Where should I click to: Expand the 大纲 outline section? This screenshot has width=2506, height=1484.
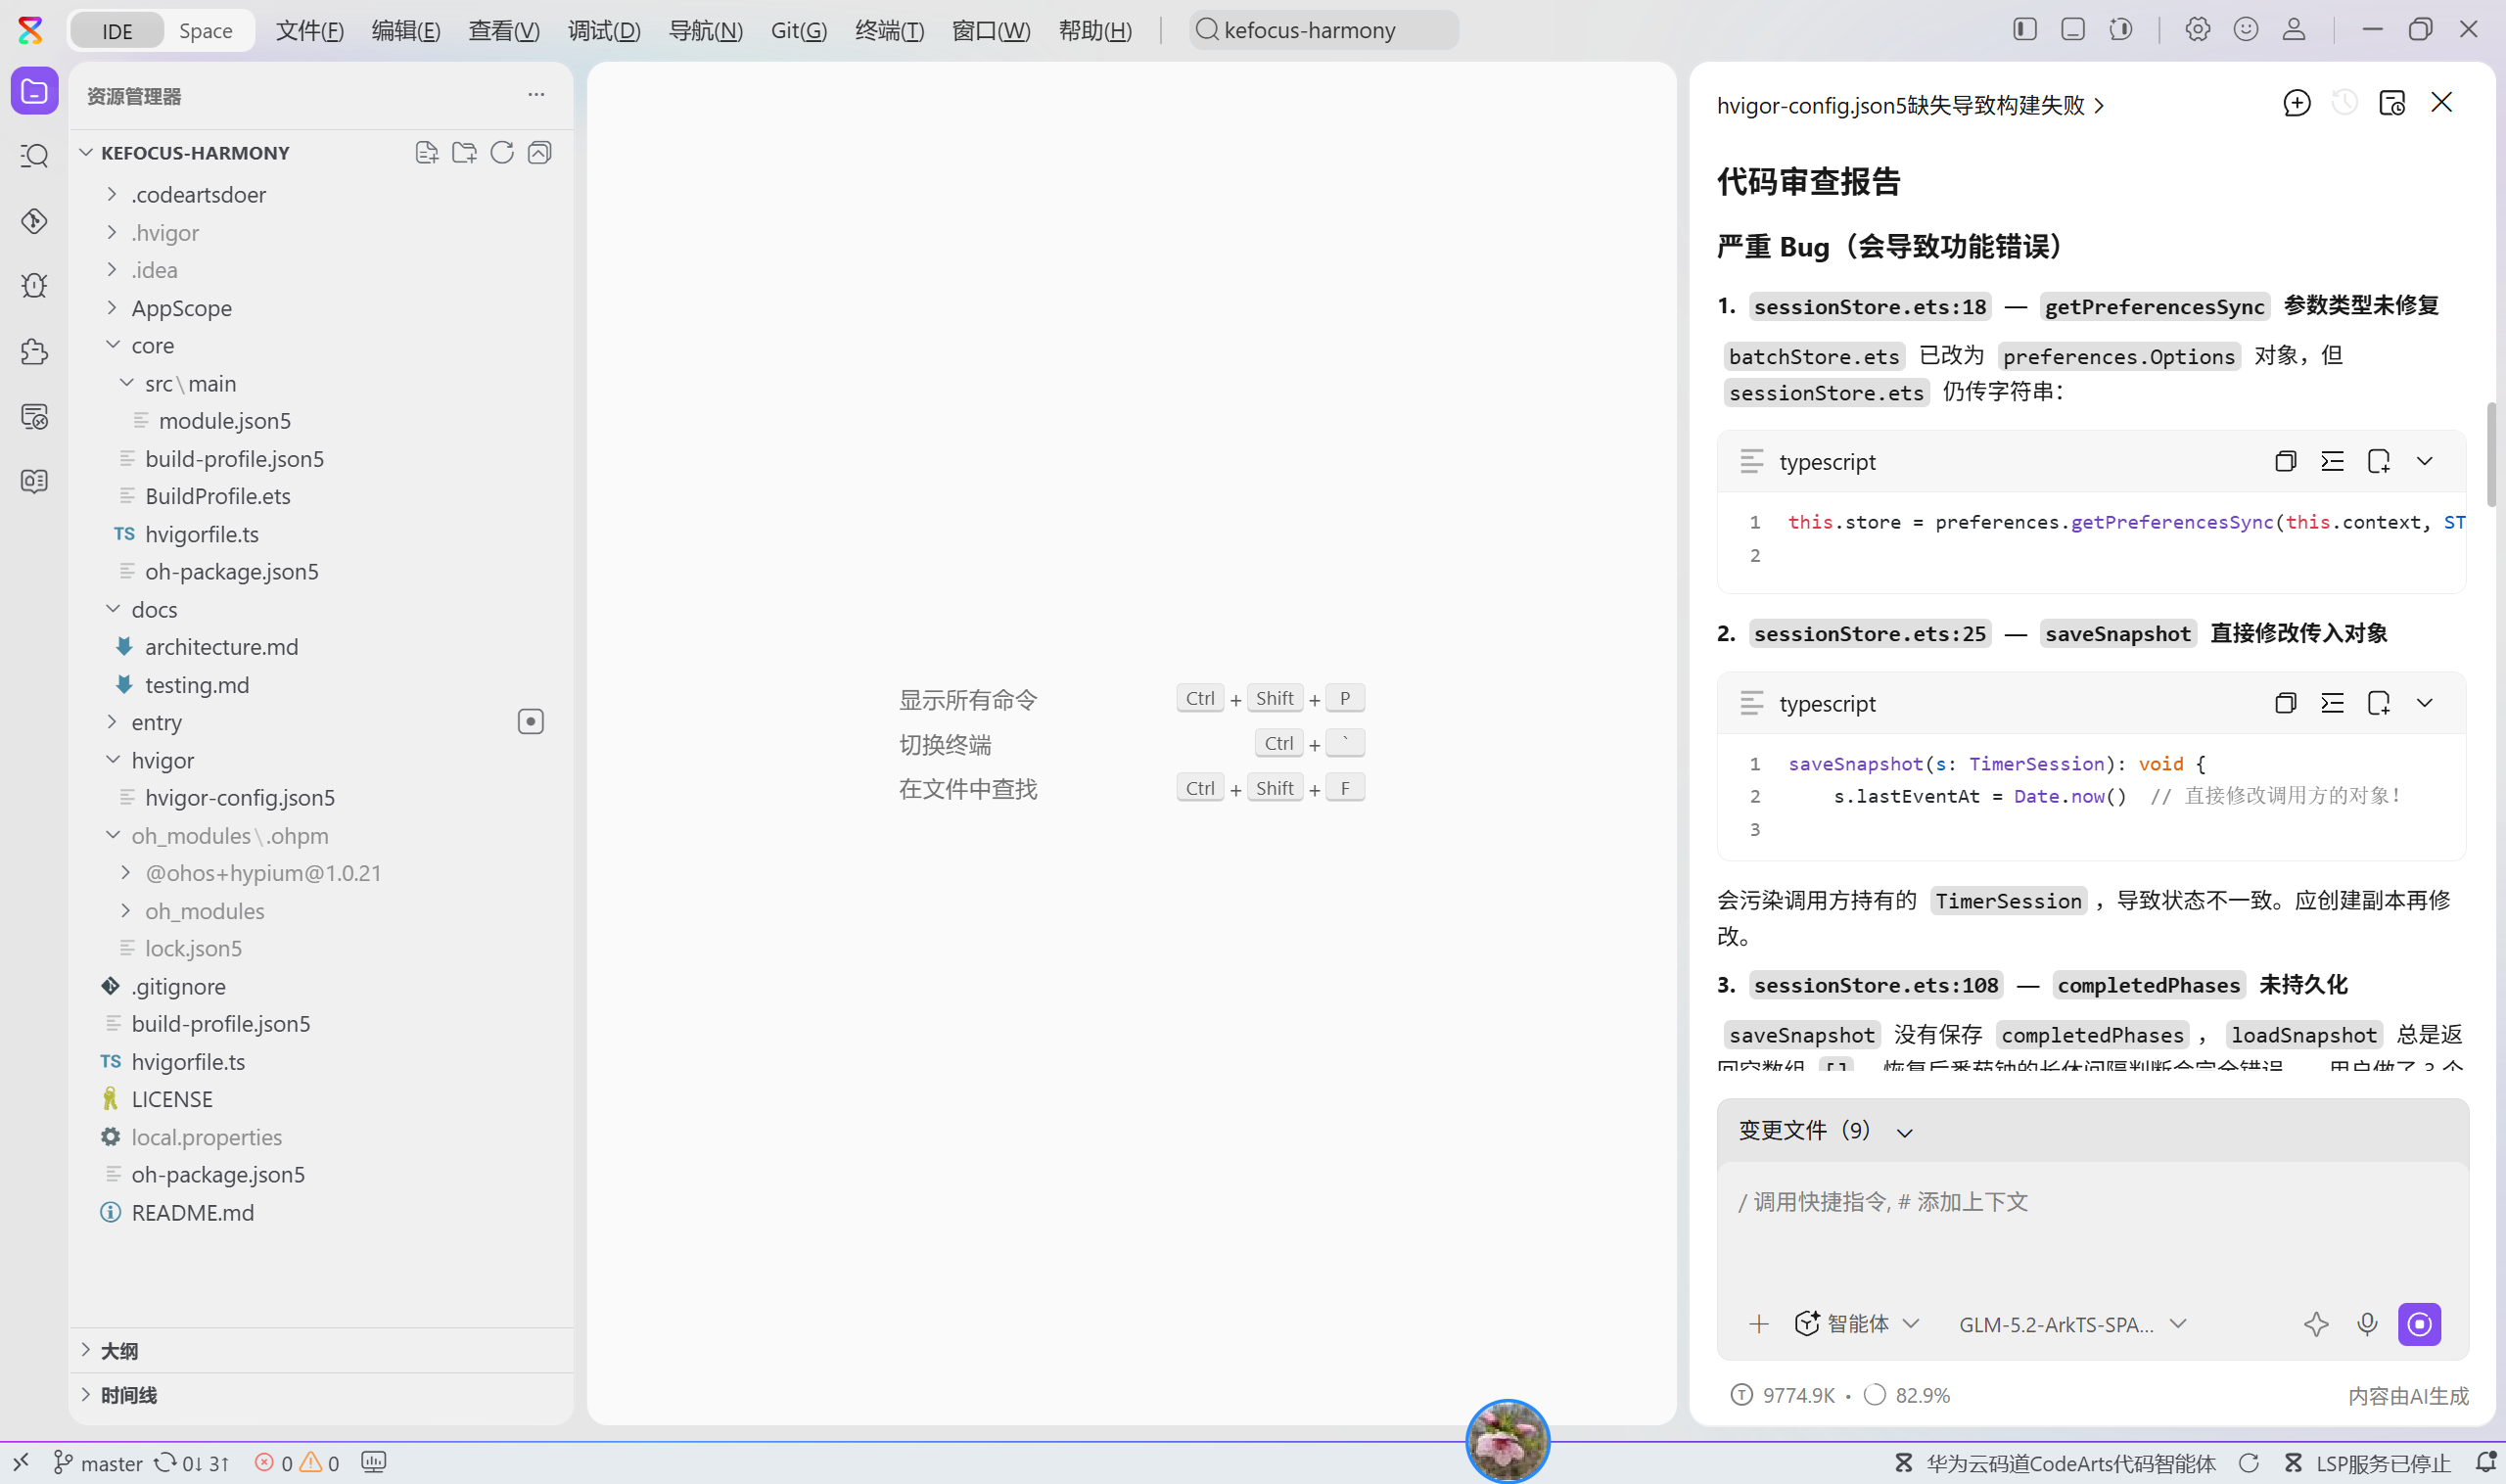pyautogui.click(x=320, y=1350)
